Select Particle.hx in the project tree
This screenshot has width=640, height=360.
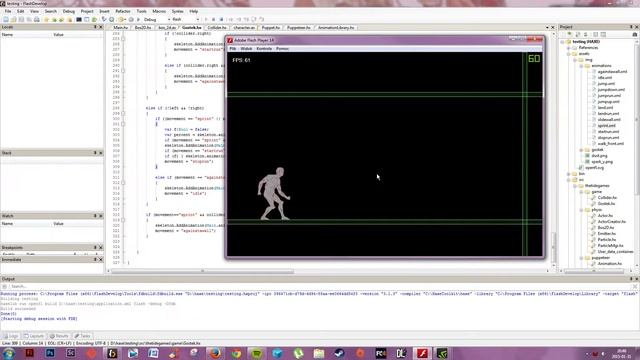pos(607,240)
